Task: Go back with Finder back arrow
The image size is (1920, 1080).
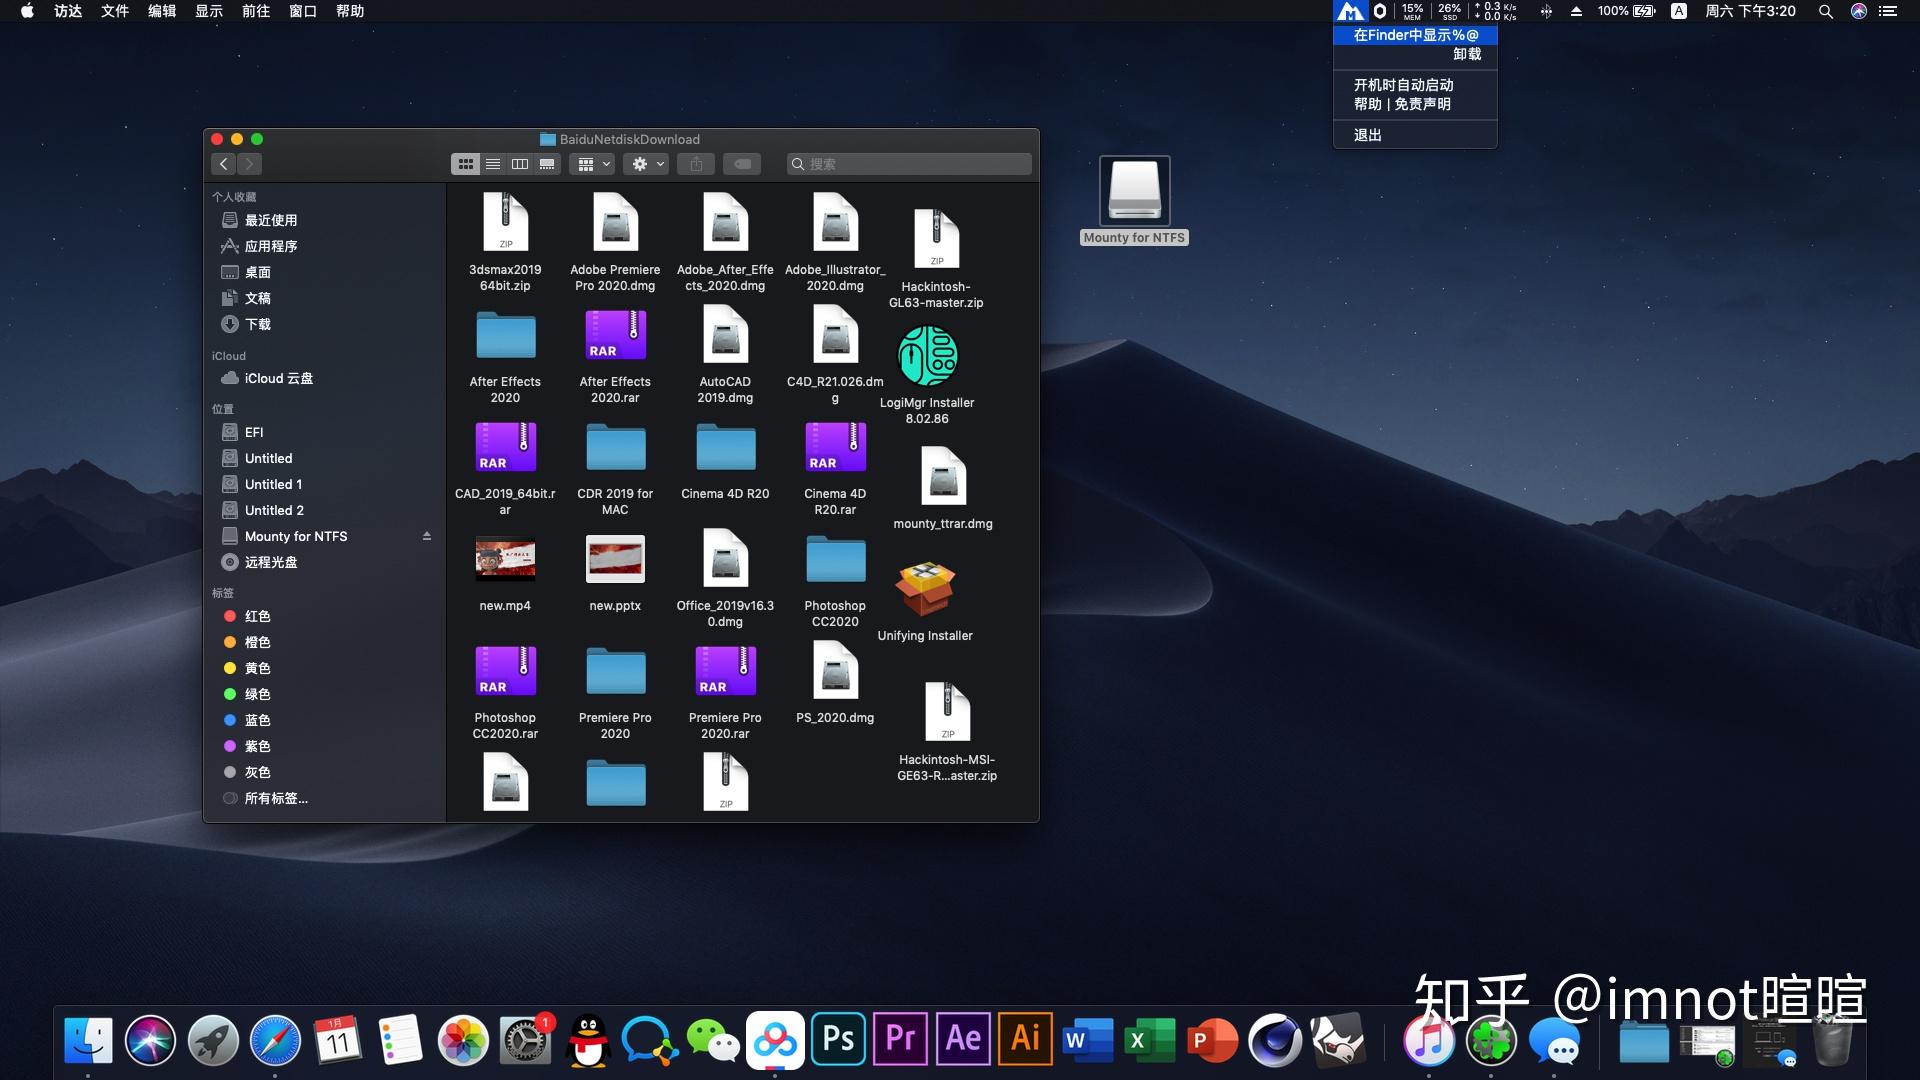Action: tap(224, 164)
